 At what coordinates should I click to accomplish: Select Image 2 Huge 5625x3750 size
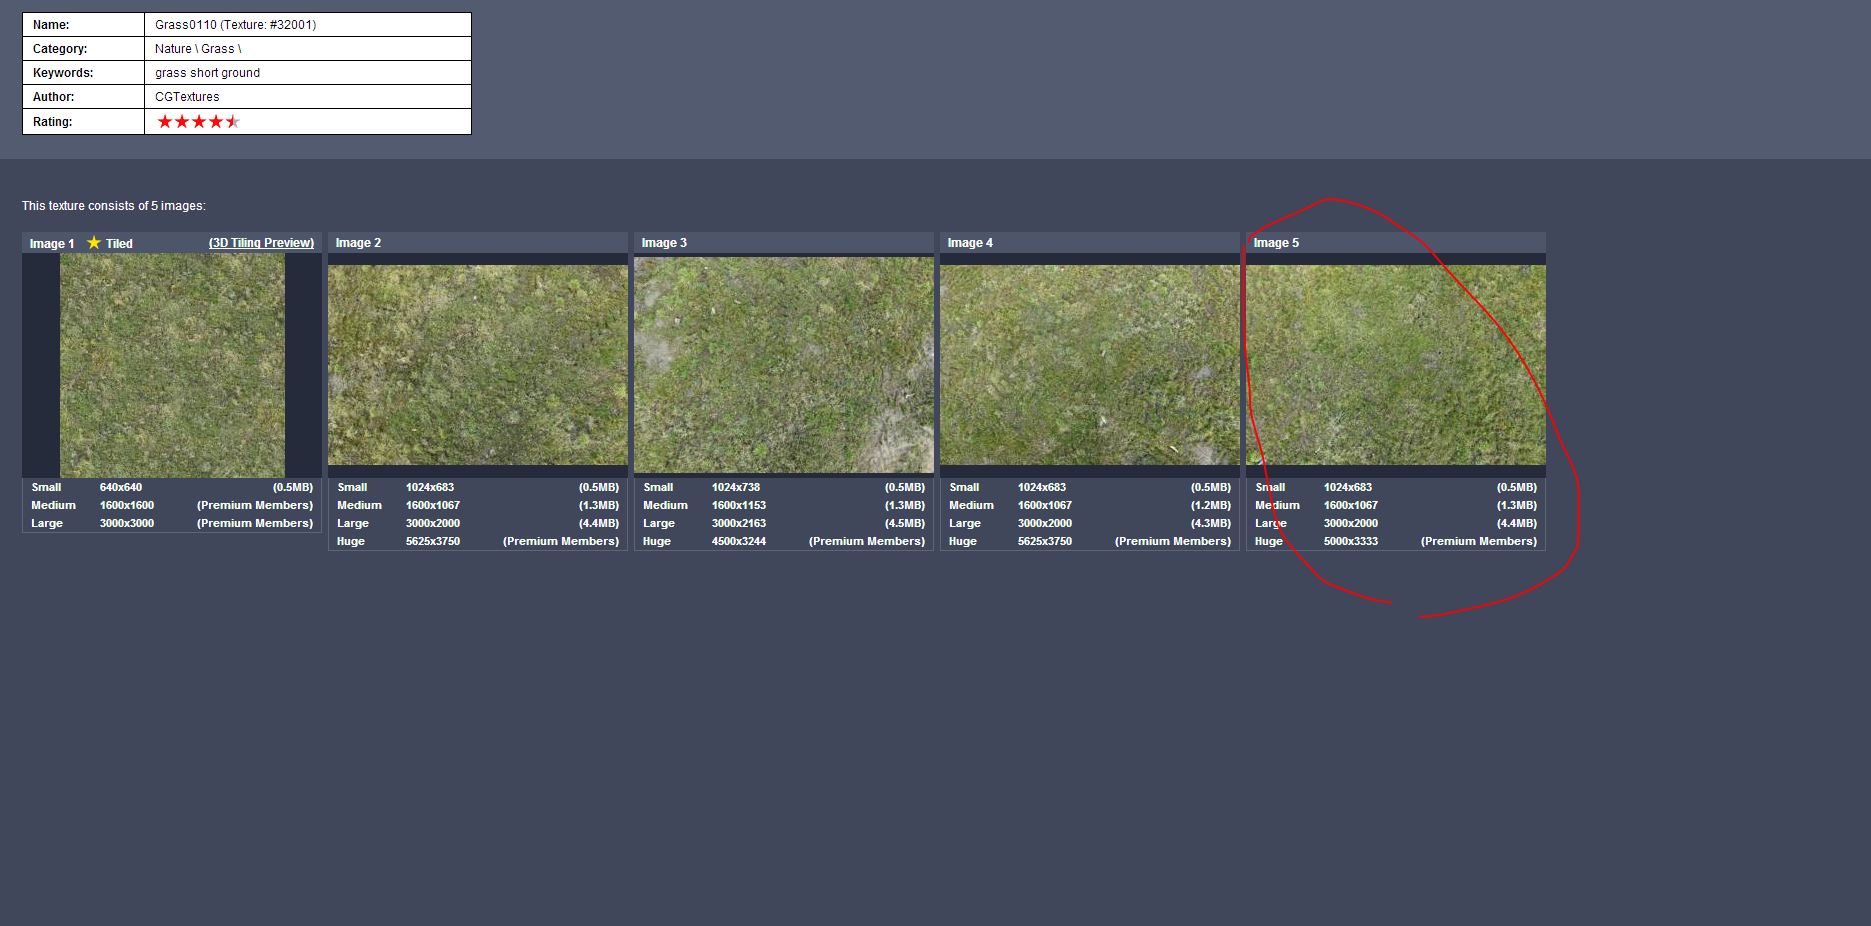pyautogui.click(x=433, y=542)
